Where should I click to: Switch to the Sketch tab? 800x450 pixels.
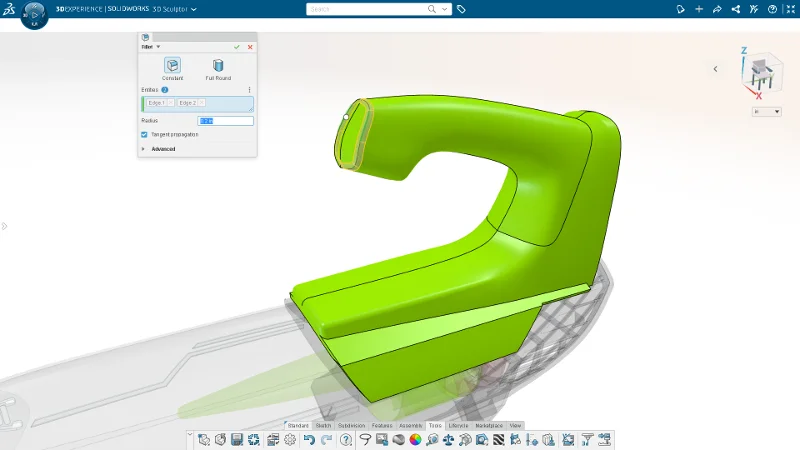324,426
